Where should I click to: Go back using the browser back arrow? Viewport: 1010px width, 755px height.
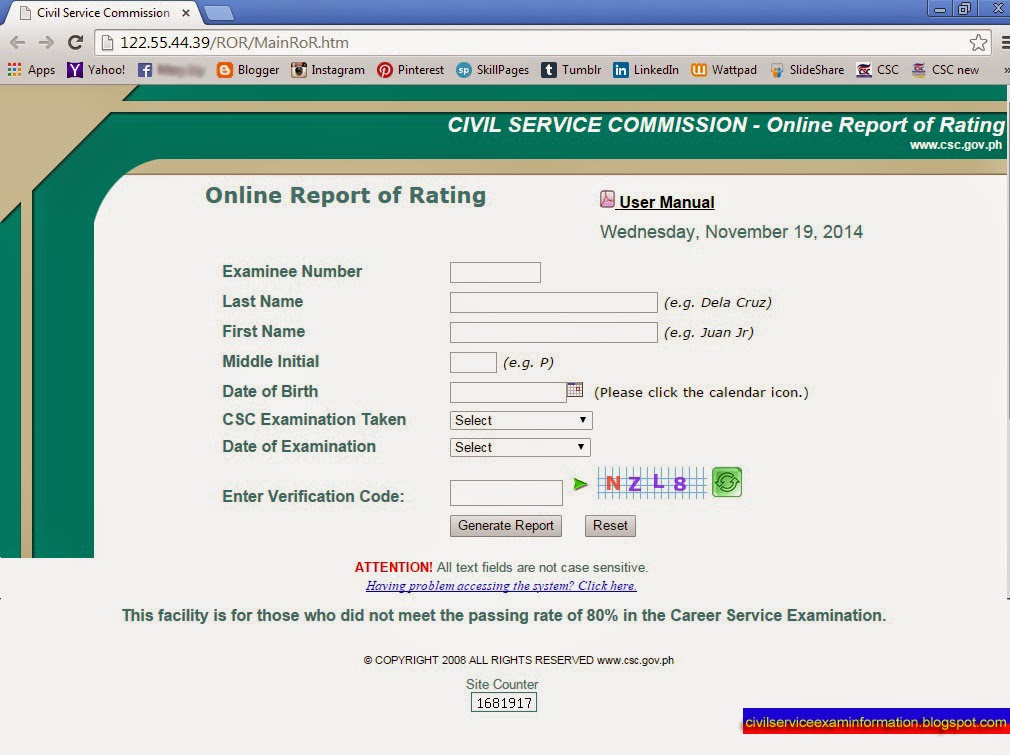point(17,43)
